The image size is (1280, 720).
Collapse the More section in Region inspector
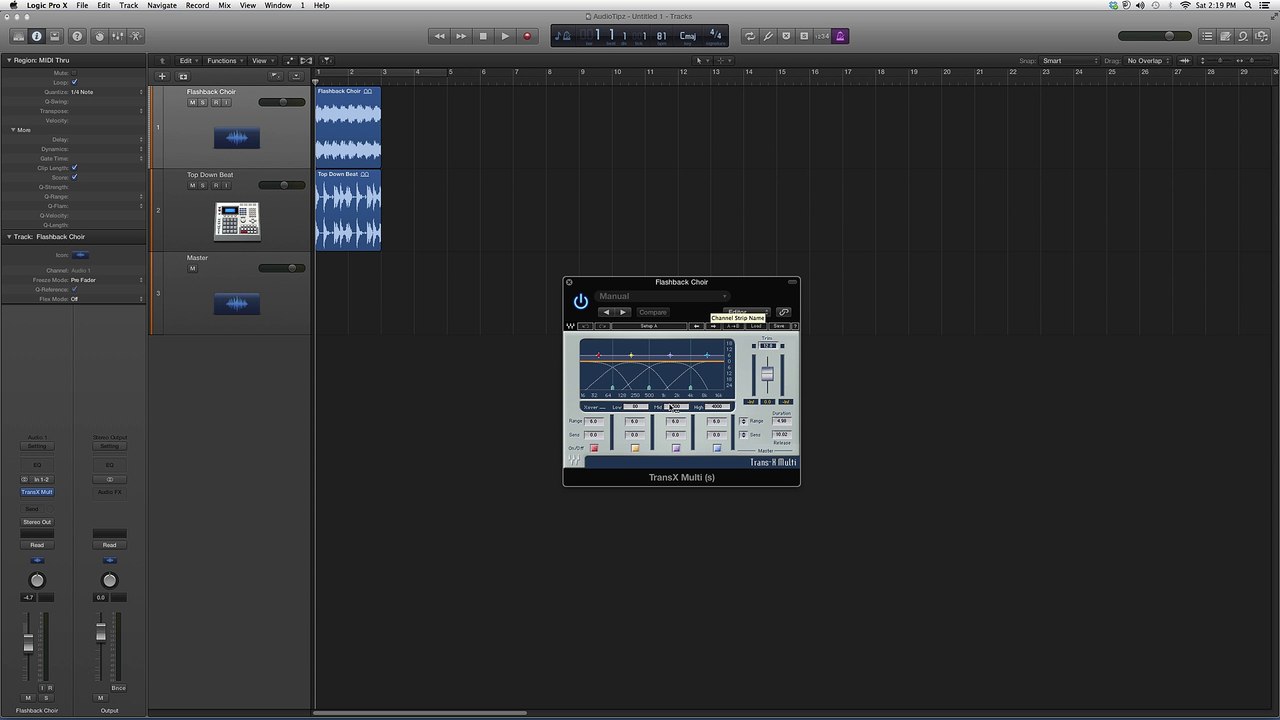click(x=13, y=130)
